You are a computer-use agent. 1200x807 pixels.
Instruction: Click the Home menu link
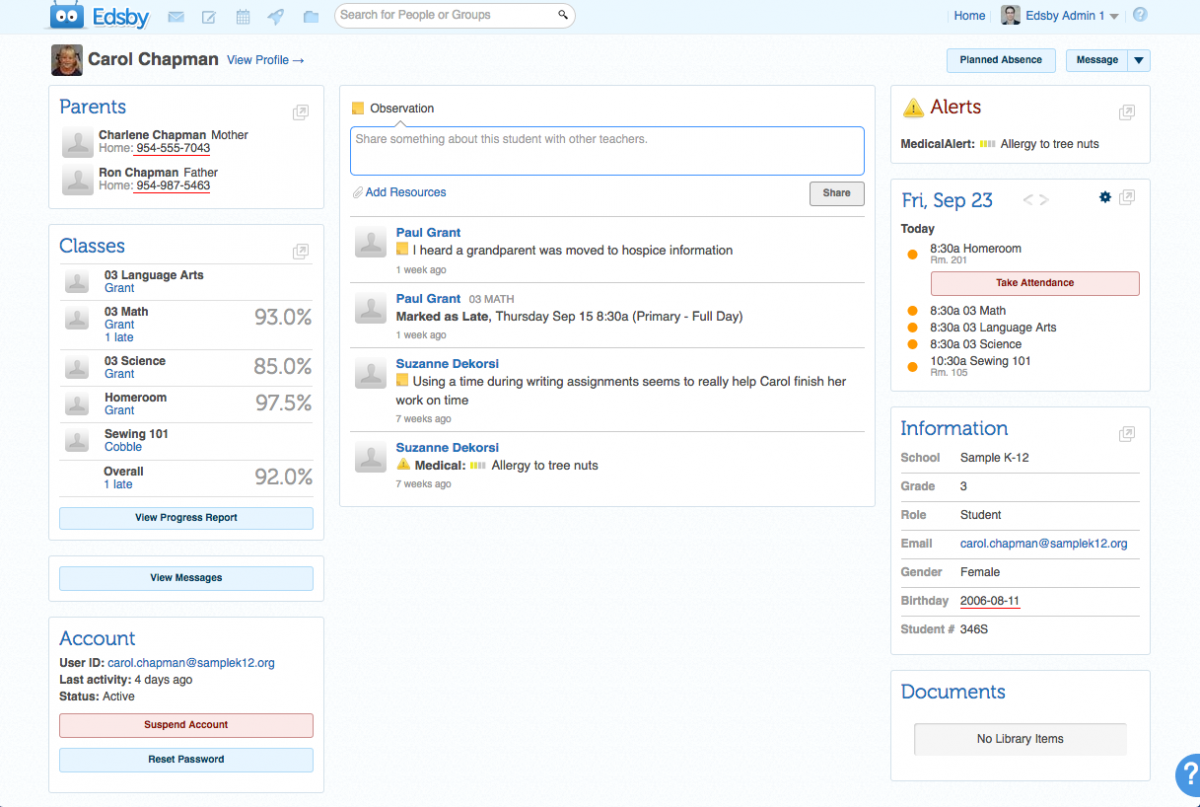coord(969,16)
